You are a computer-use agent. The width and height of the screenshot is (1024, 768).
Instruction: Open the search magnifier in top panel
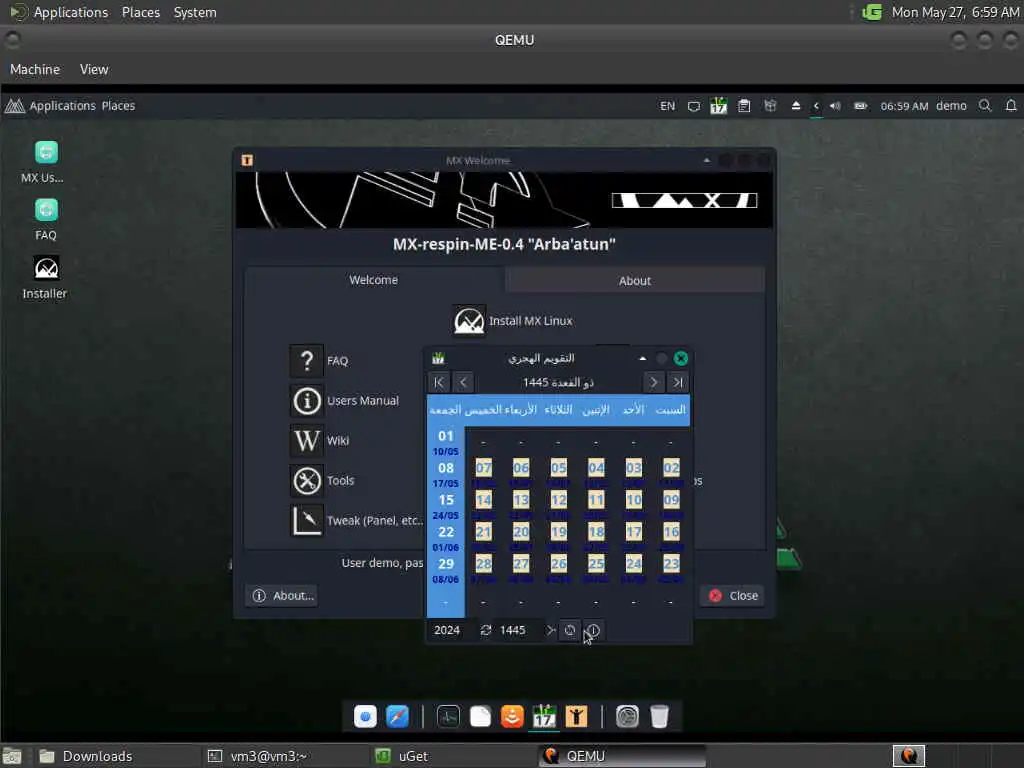tap(985, 106)
